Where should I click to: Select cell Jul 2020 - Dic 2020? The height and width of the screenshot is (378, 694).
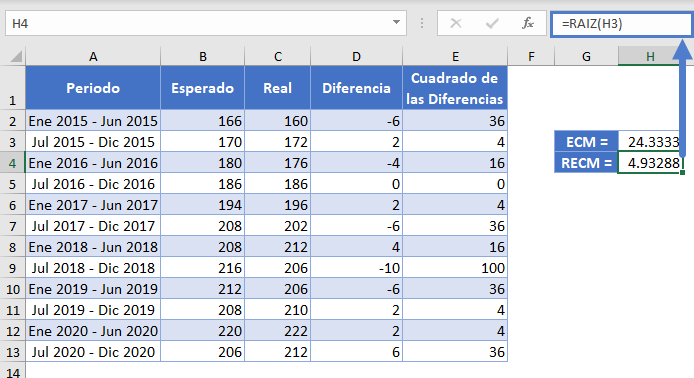(93, 352)
